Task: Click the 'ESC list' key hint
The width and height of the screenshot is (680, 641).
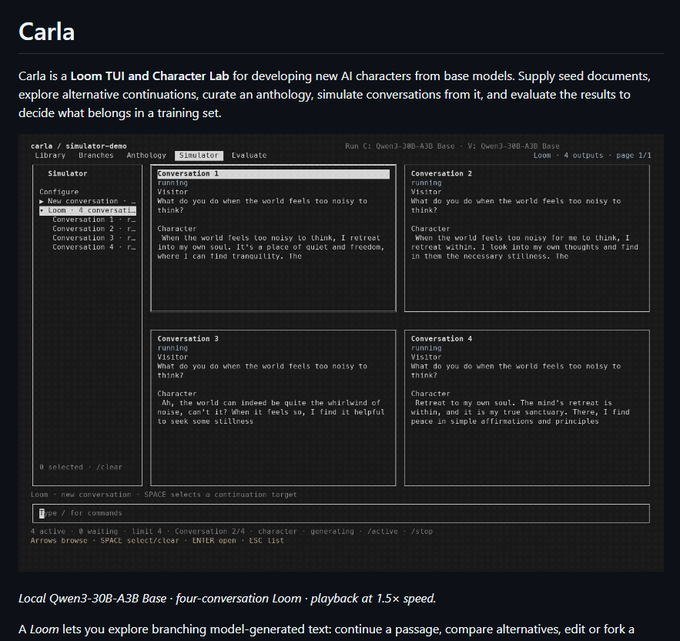Action: point(266,541)
